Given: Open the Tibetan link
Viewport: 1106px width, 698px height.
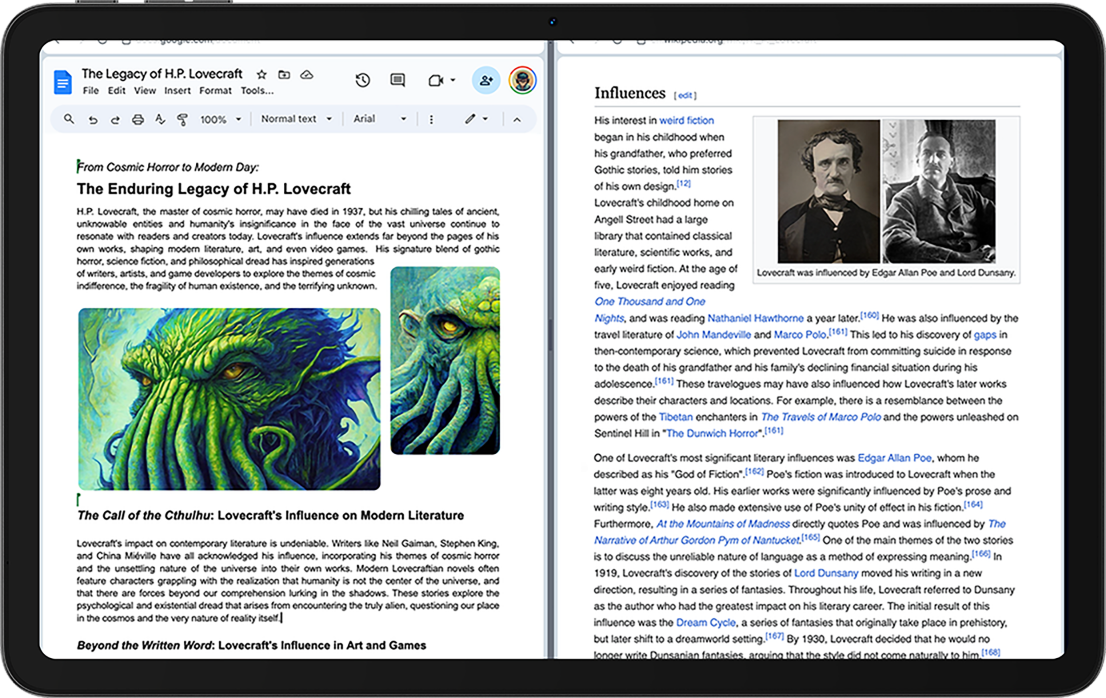Looking at the screenshot, I should [676, 417].
